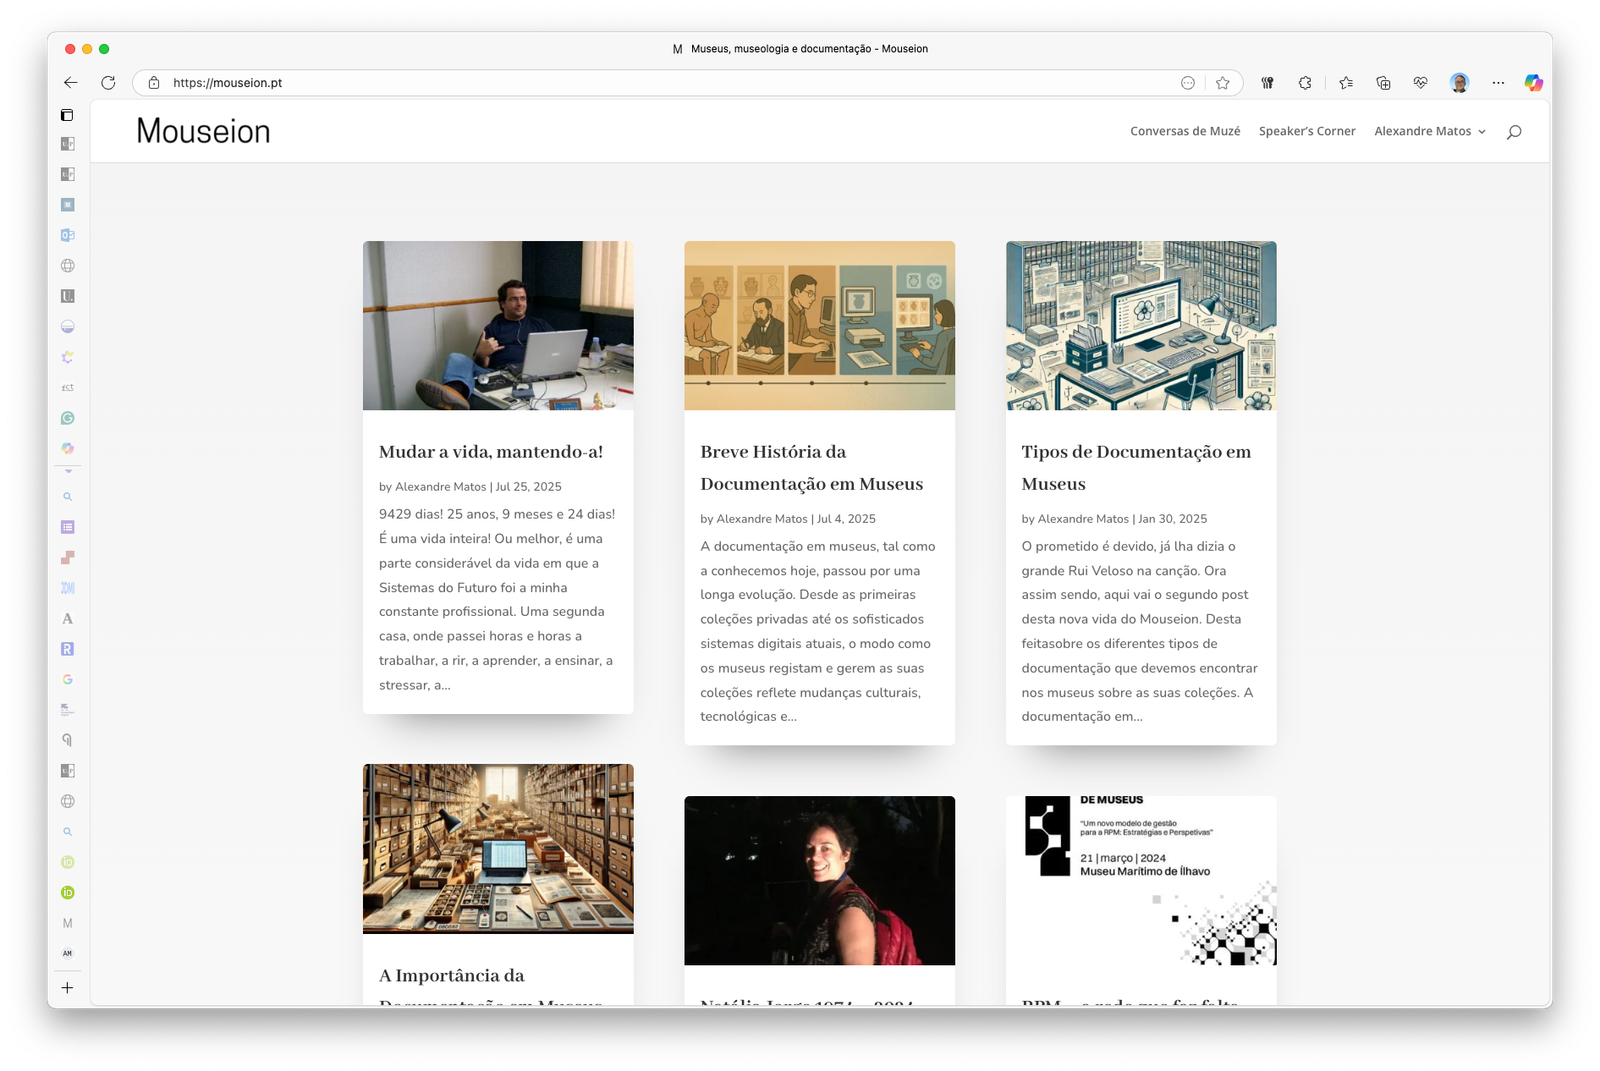Collapse the sidebar section chevron
The height and width of the screenshot is (1071, 1600).
tap(67, 470)
